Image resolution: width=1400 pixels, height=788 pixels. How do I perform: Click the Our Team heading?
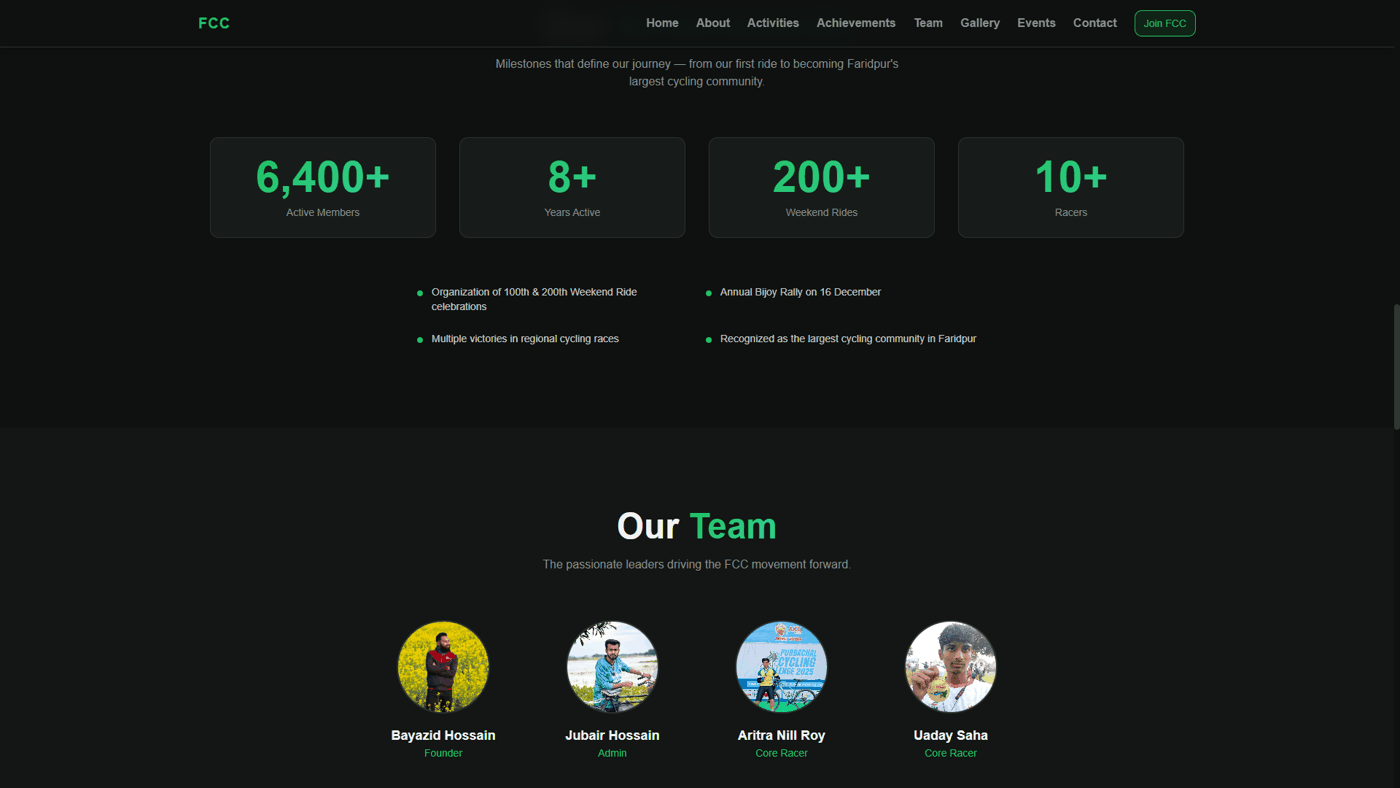coord(696,526)
